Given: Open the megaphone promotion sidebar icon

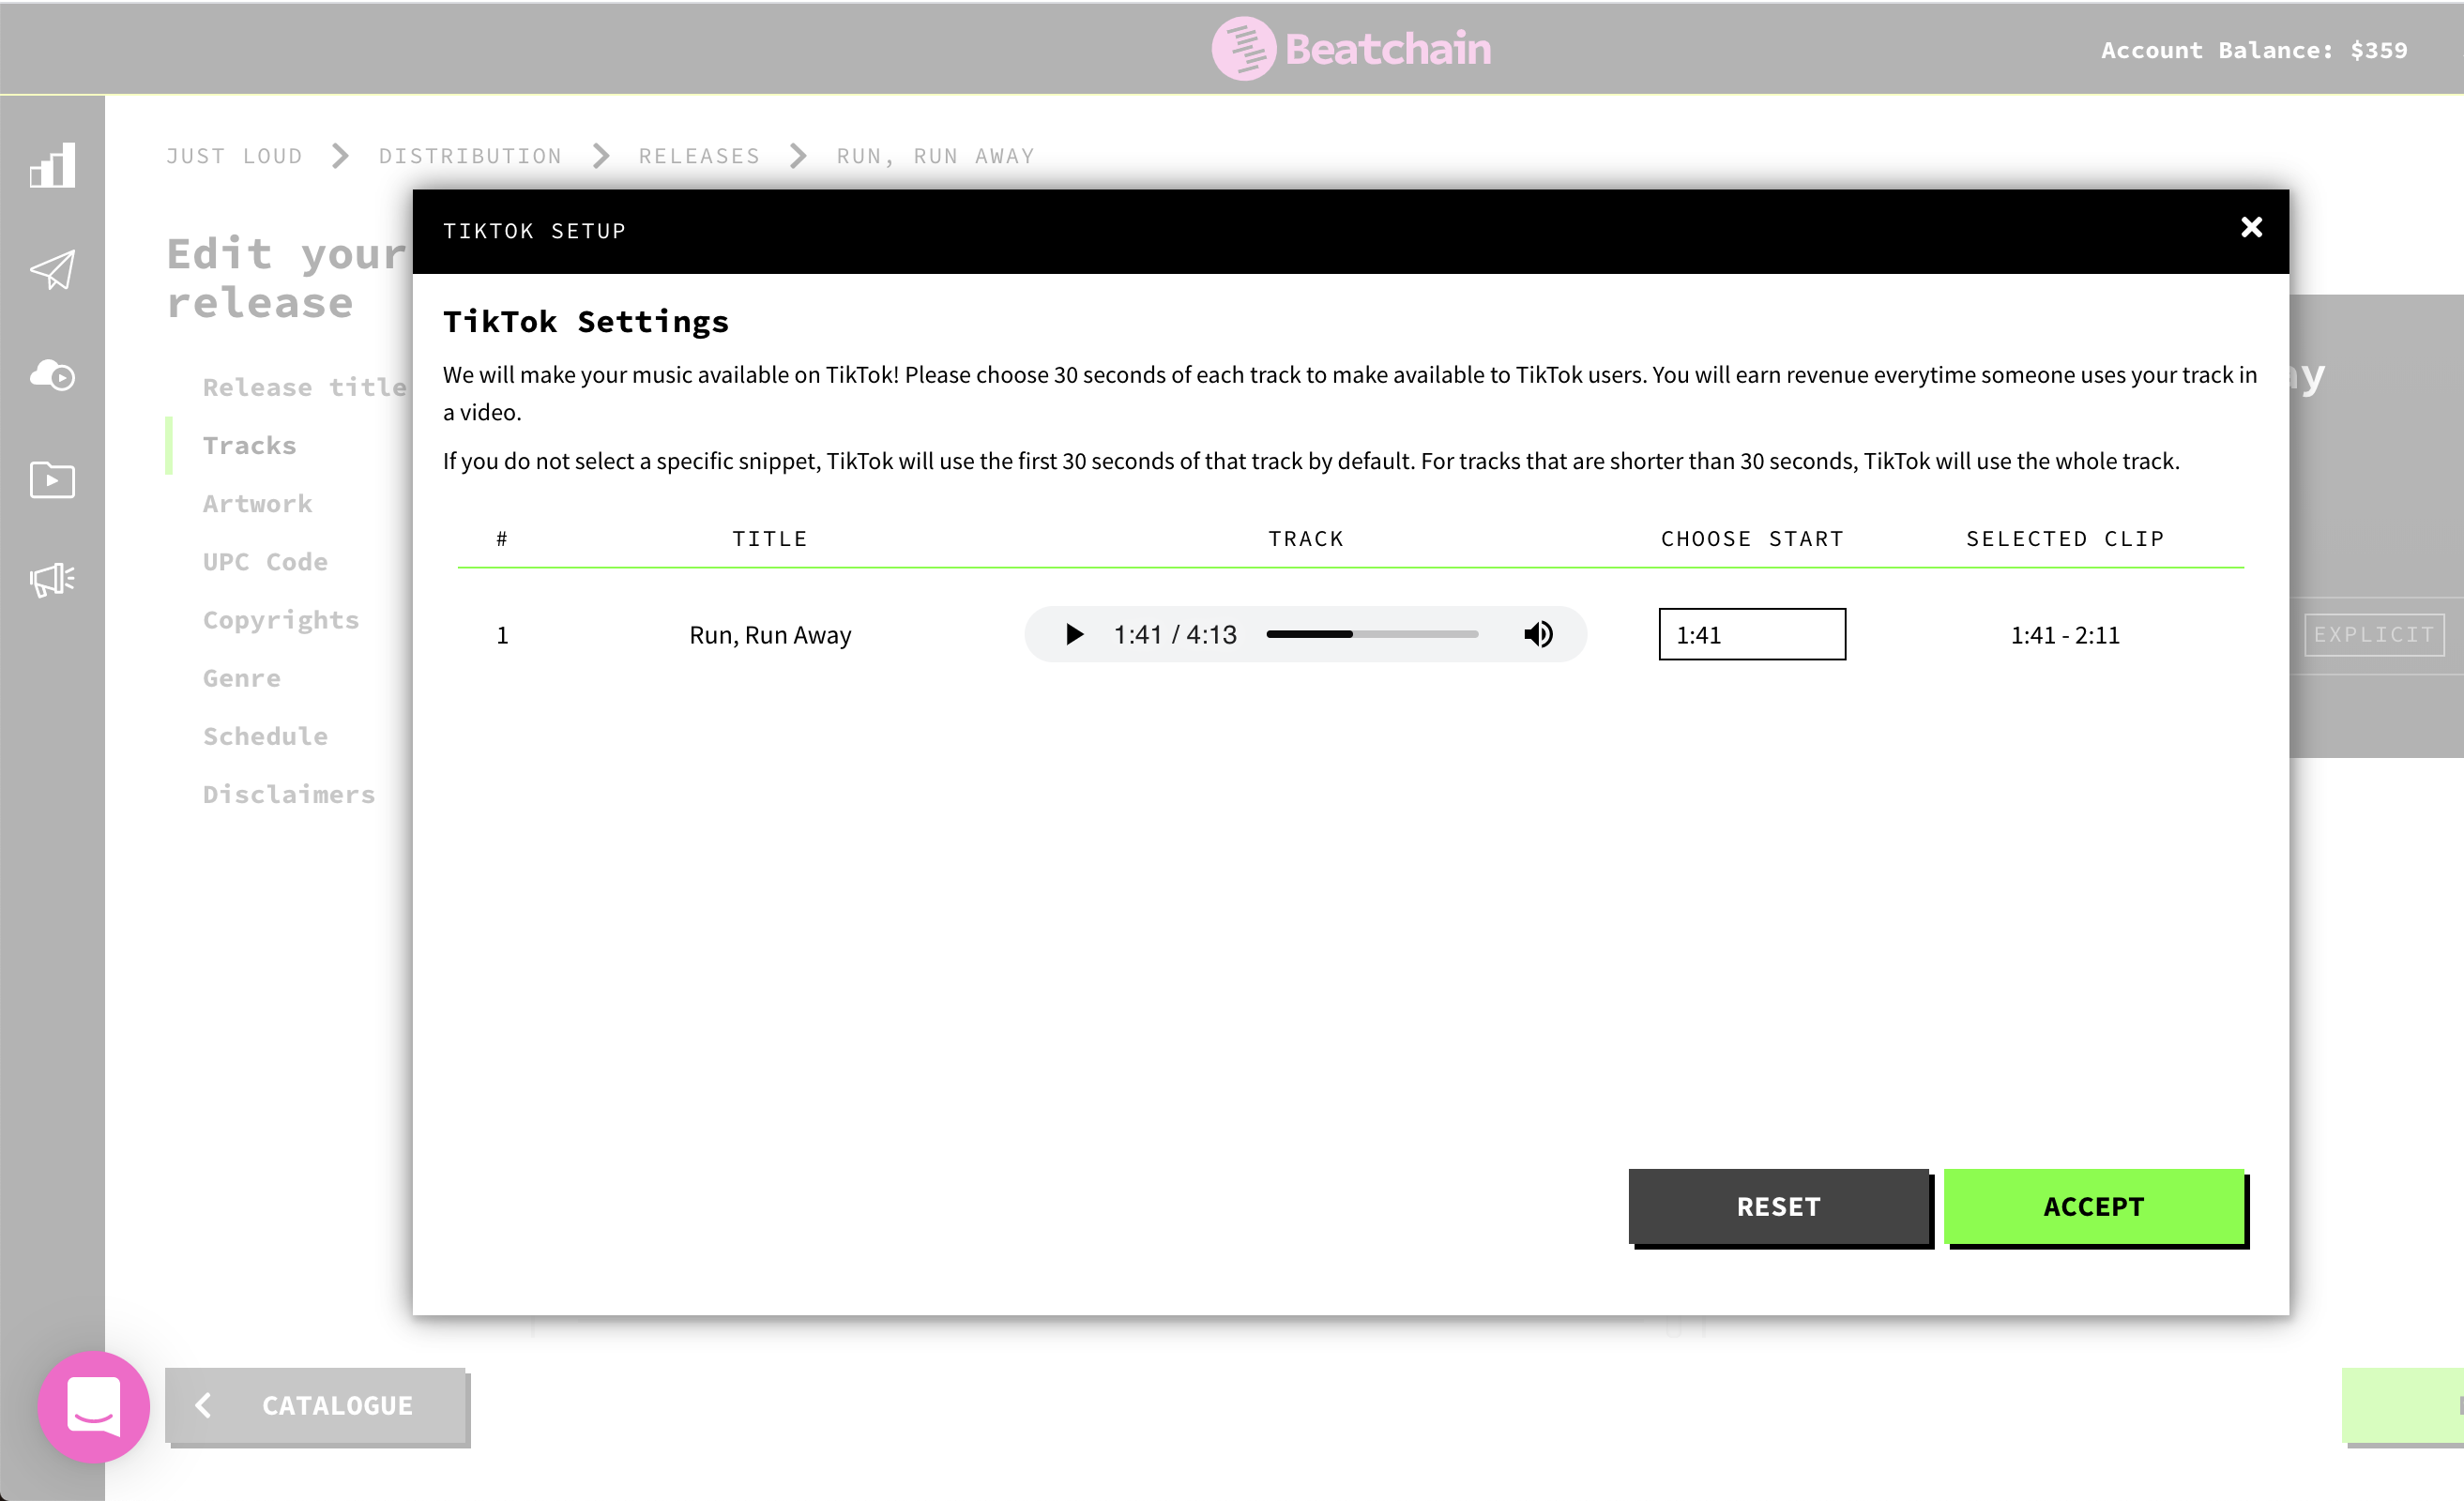Looking at the screenshot, I should 52,580.
